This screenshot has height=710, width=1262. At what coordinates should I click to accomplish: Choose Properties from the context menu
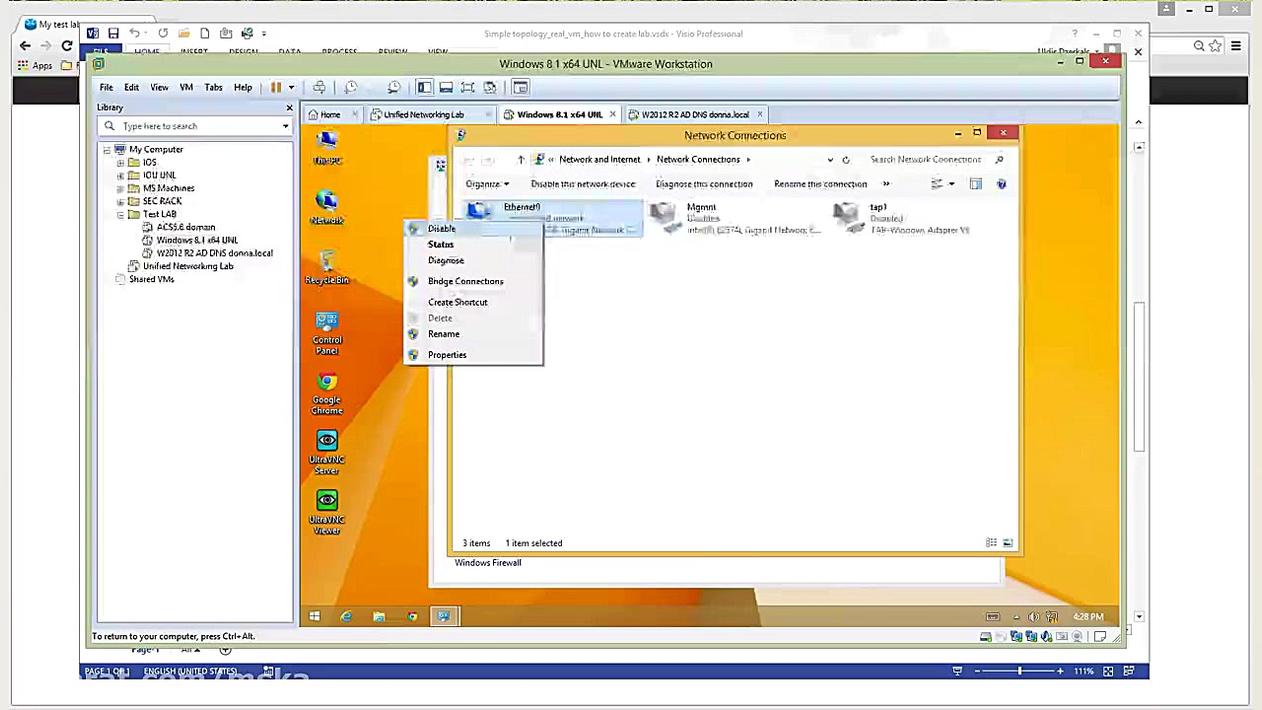[x=472, y=355]
